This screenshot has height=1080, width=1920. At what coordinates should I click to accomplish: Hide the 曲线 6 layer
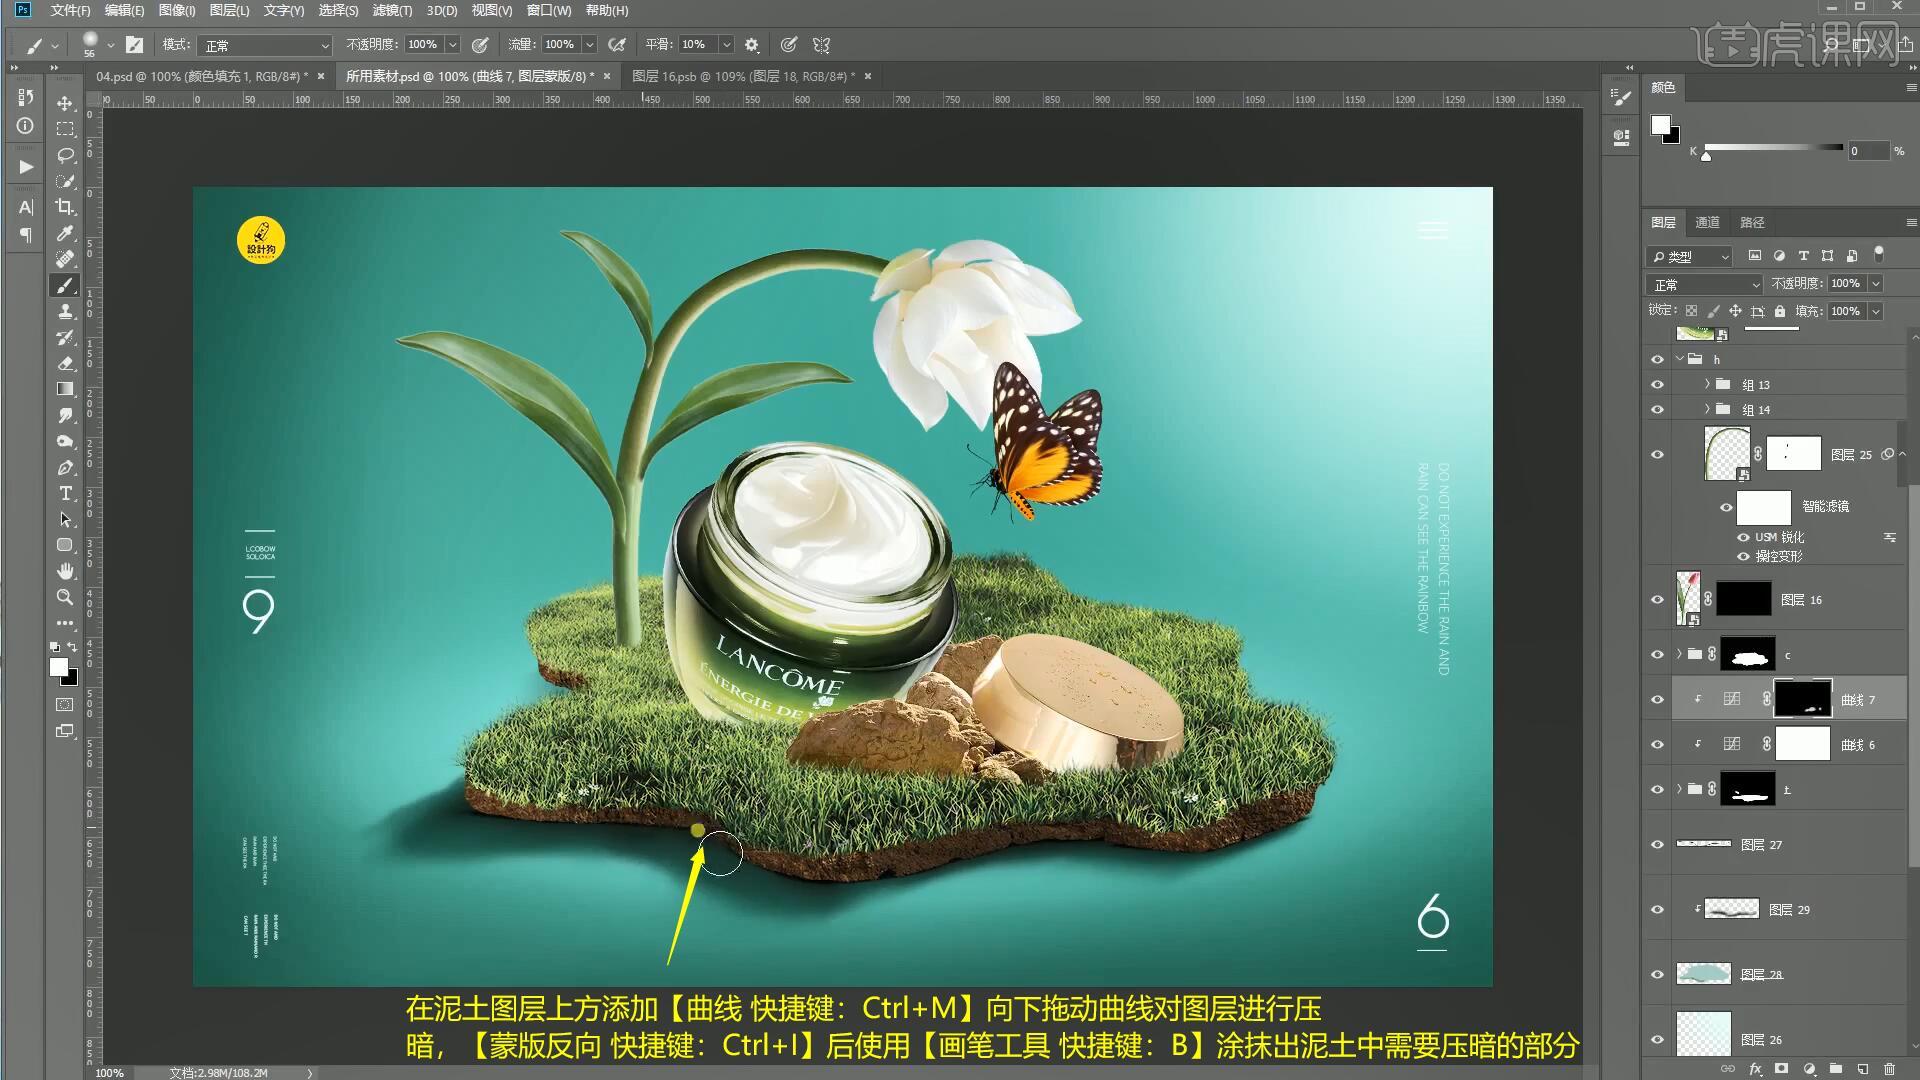pyautogui.click(x=1657, y=745)
